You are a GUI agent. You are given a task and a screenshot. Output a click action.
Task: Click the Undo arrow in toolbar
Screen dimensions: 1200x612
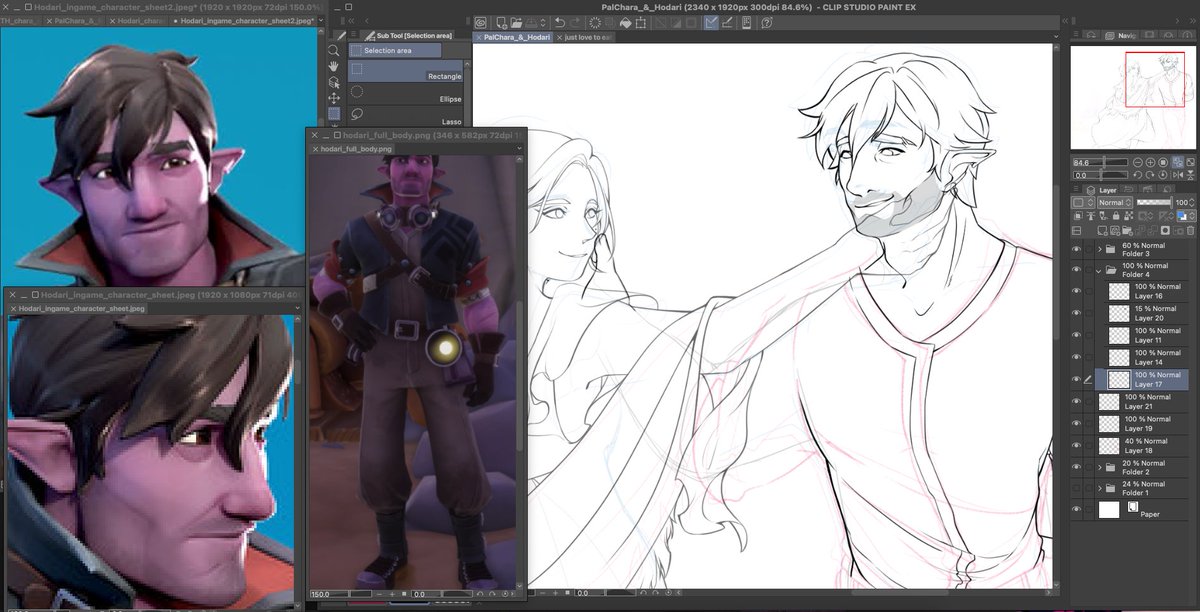coord(560,22)
